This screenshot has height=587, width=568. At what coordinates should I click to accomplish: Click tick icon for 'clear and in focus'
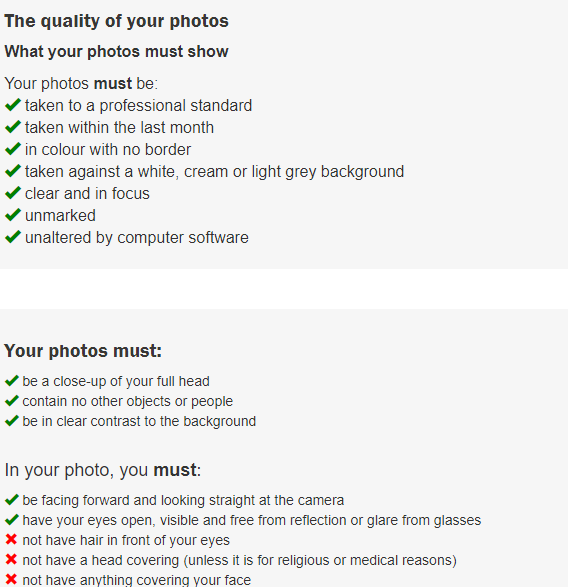click(13, 193)
